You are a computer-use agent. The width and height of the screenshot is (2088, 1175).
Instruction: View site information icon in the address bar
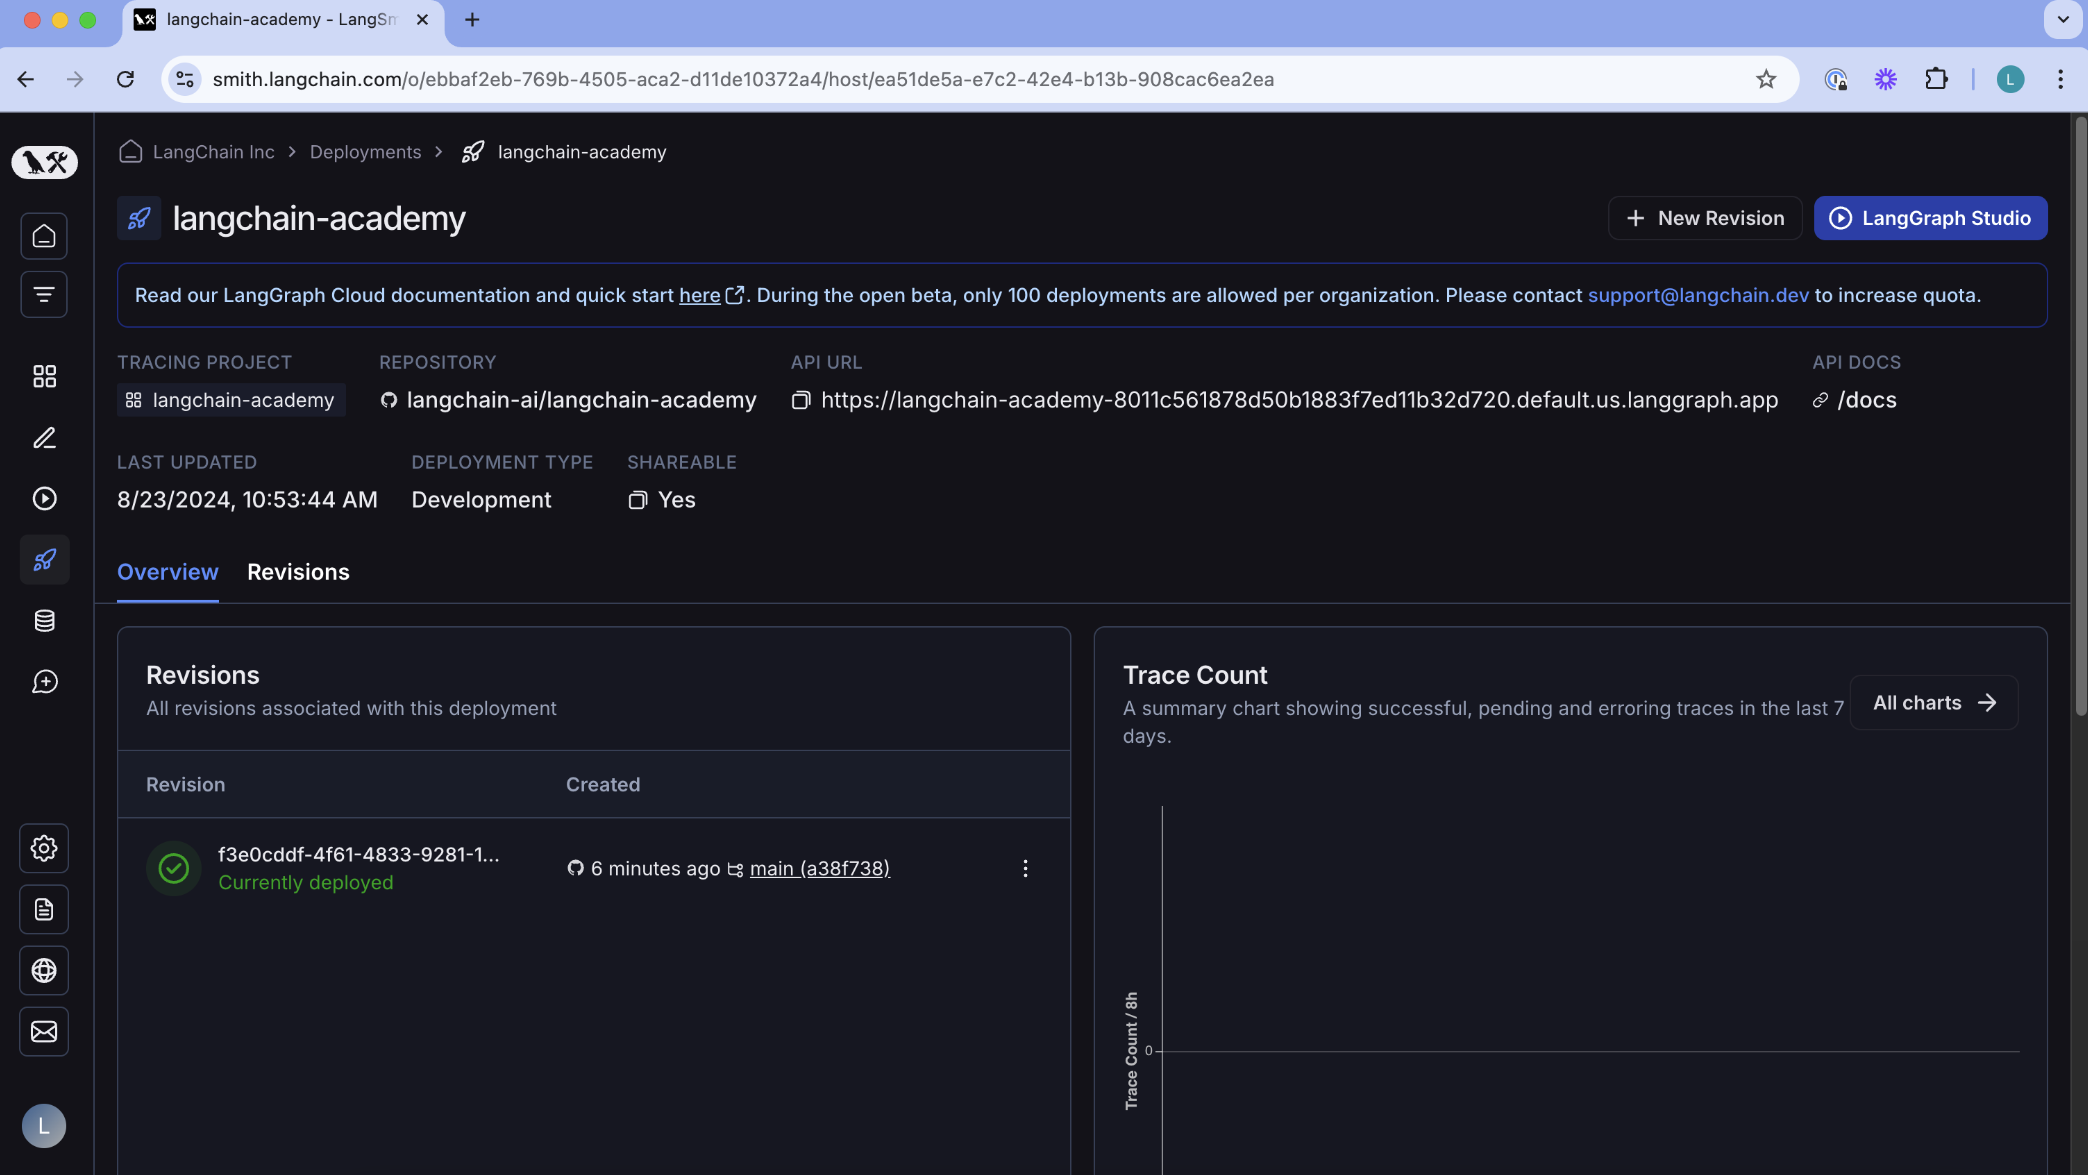[185, 79]
